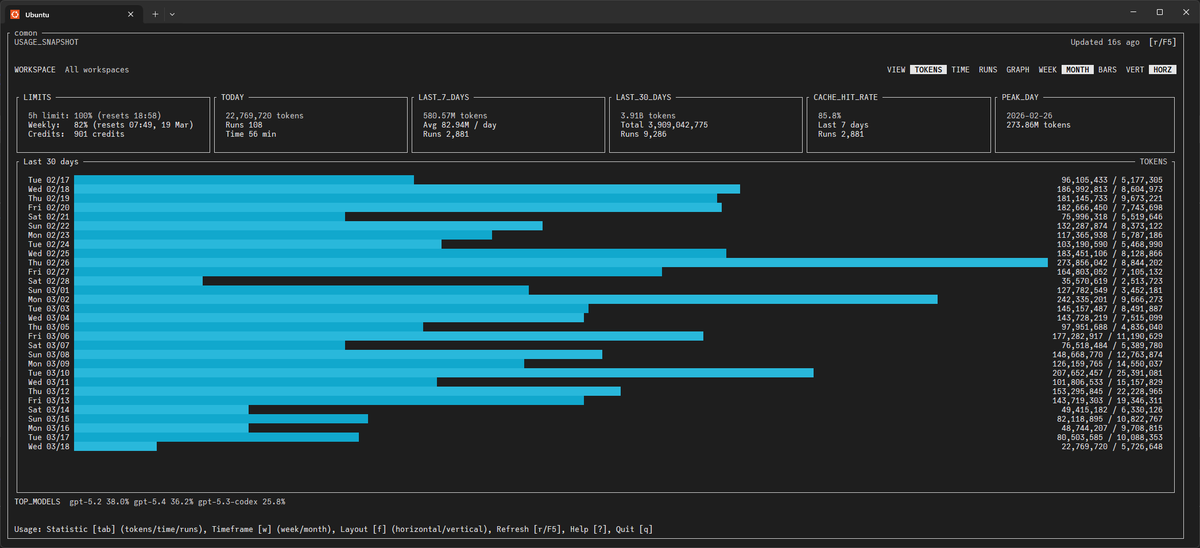Click the Ubuntu tab icon

pyautogui.click(x=15, y=13)
